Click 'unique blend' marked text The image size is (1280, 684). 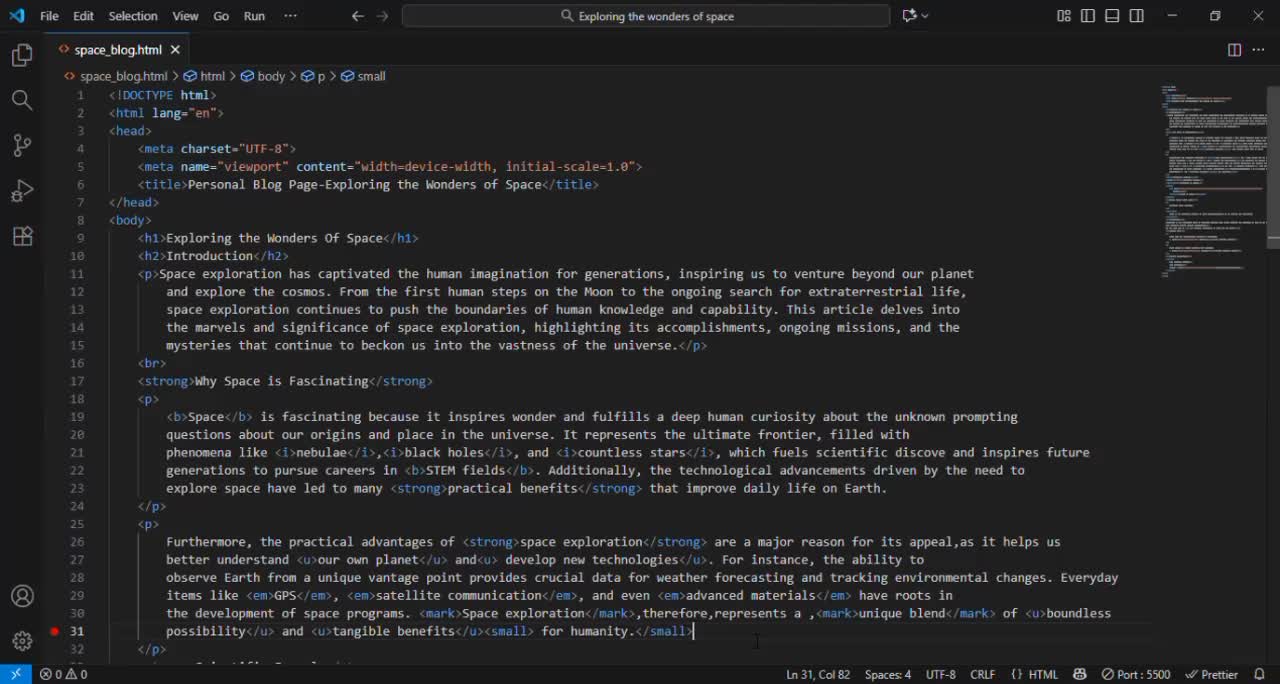pyautogui.click(x=901, y=613)
